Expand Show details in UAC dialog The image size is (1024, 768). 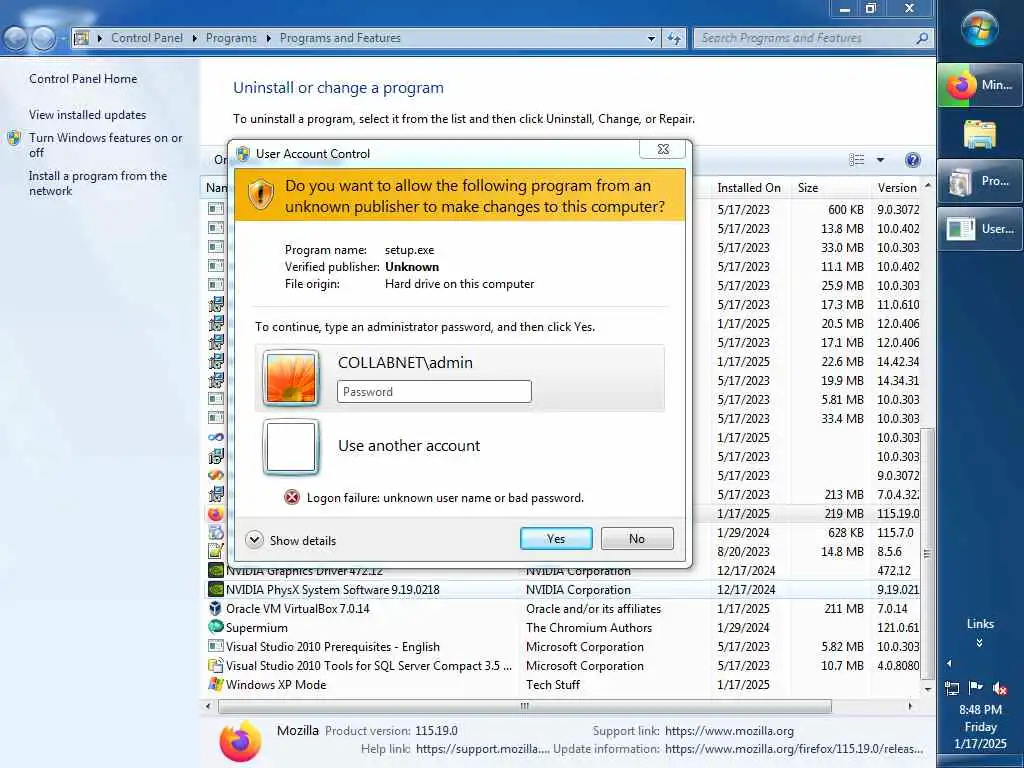coord(291,540)
